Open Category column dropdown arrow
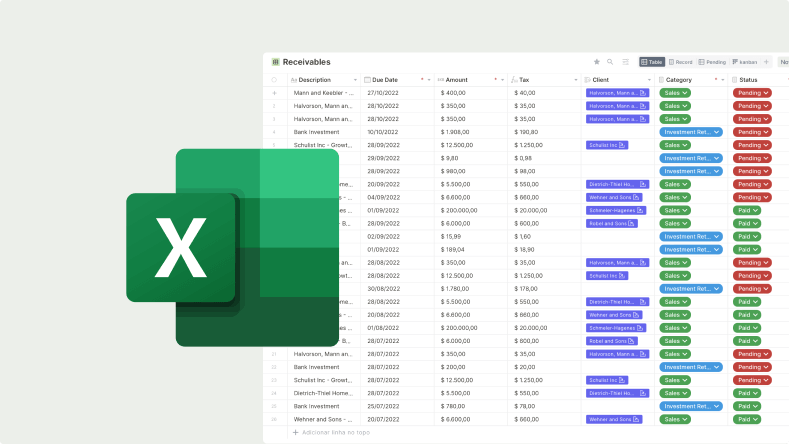This screenshot has height=444, width=789. click(723, 80)
